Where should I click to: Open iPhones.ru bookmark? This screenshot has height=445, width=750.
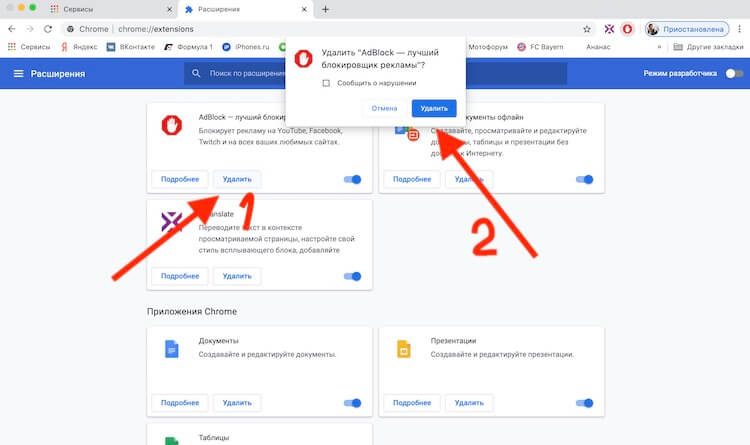point(246,47)
